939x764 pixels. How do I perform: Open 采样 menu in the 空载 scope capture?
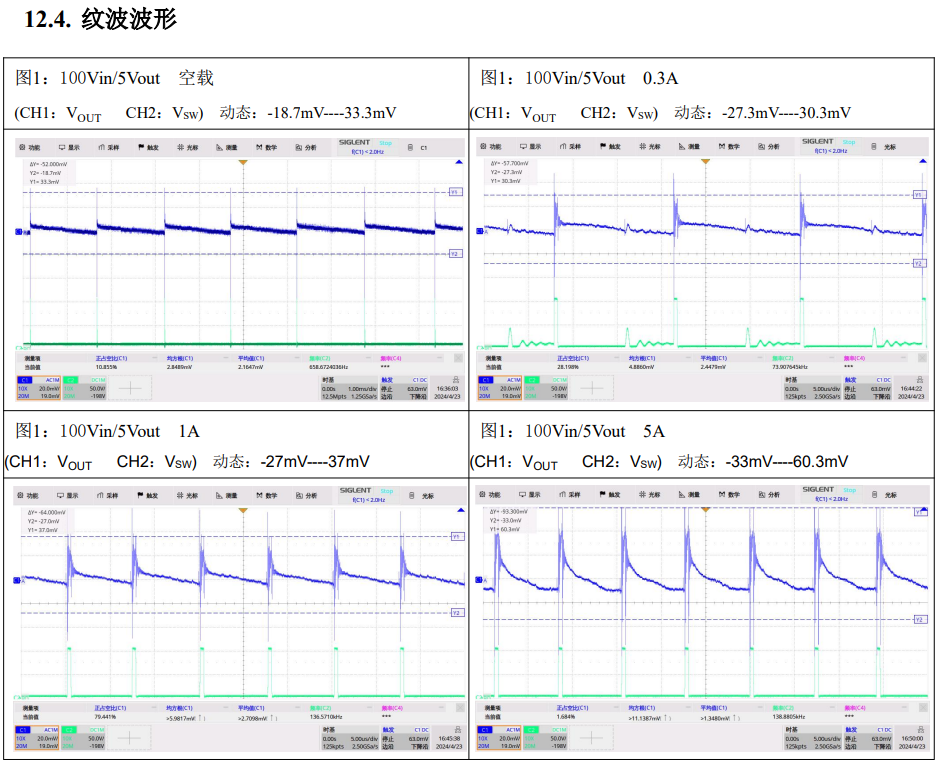(108, 147)
